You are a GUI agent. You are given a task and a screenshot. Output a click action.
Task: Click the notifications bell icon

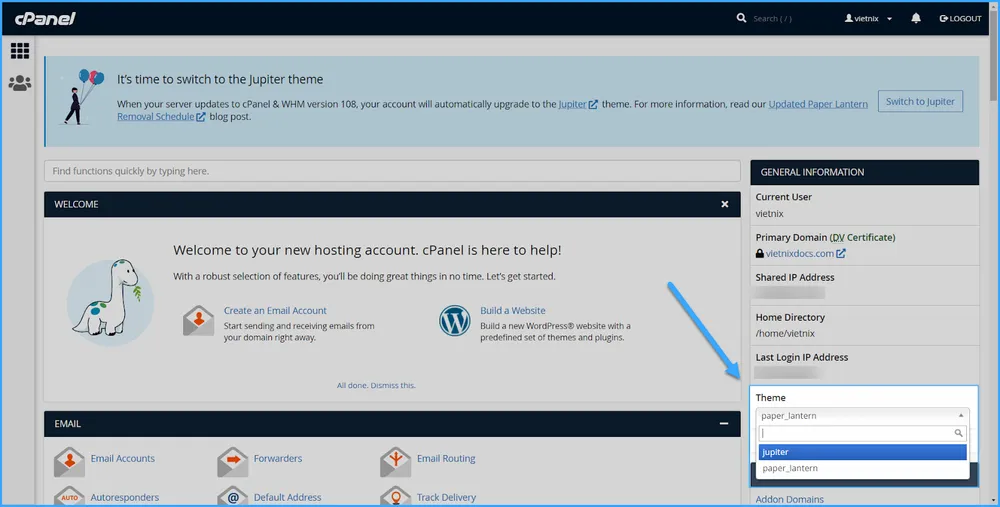(x=916, y=18)
